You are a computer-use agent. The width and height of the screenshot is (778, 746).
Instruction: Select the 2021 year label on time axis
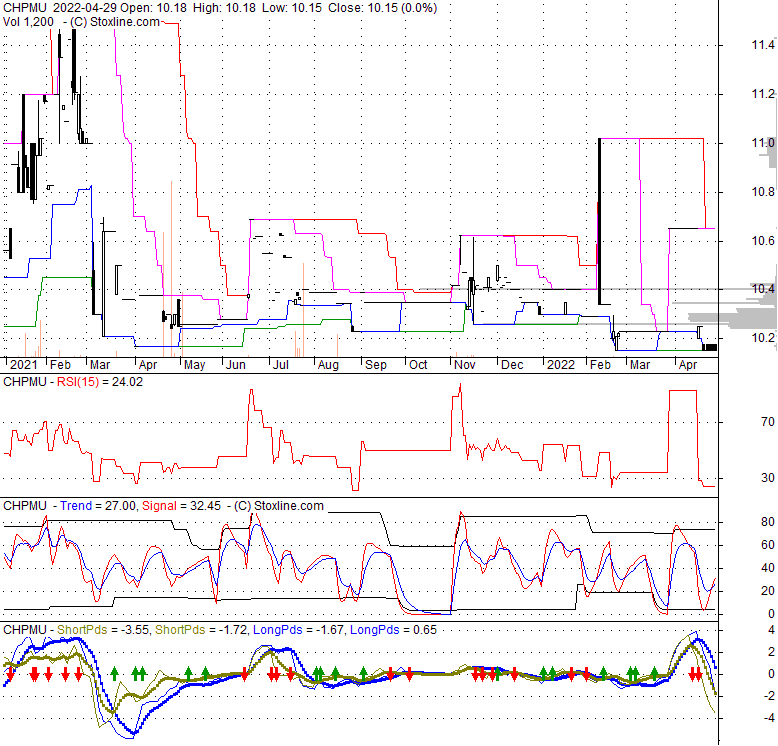(24, 365)
